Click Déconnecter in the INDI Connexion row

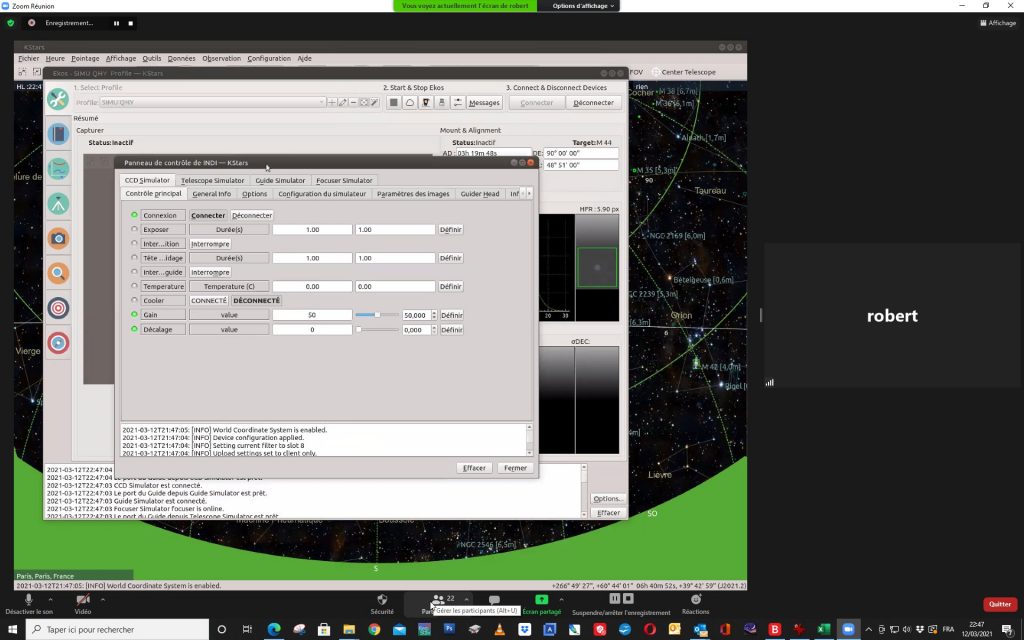(x=251, y=216)
